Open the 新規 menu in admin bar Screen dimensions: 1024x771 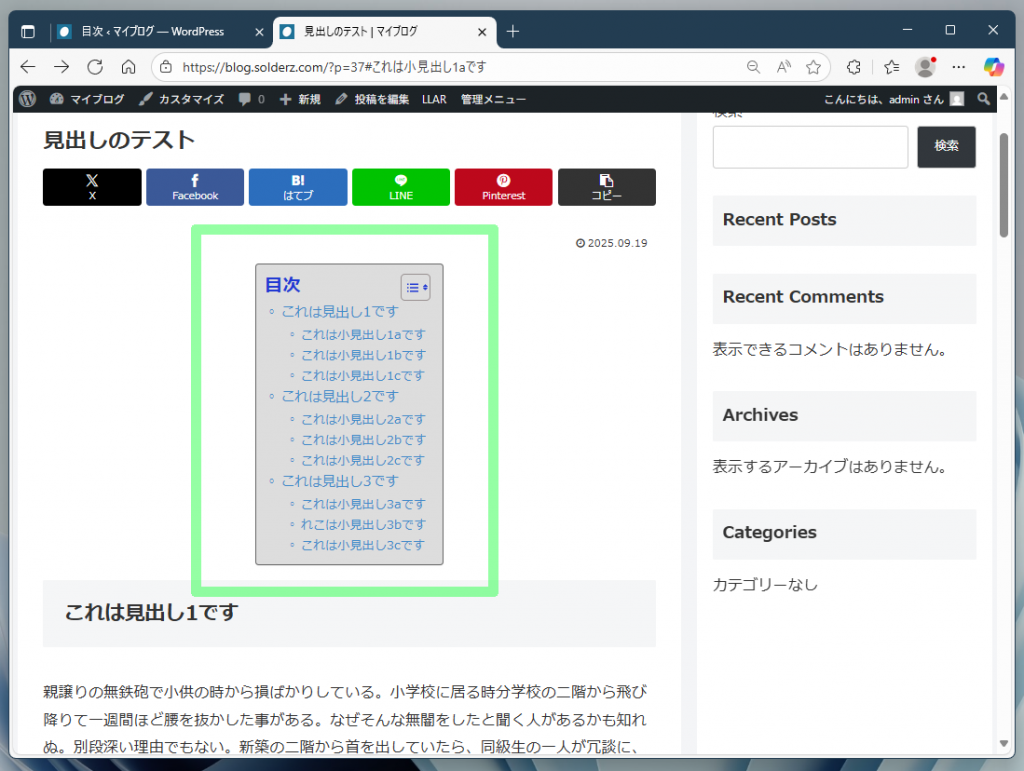pyautogui.click(x=300, y=99)
